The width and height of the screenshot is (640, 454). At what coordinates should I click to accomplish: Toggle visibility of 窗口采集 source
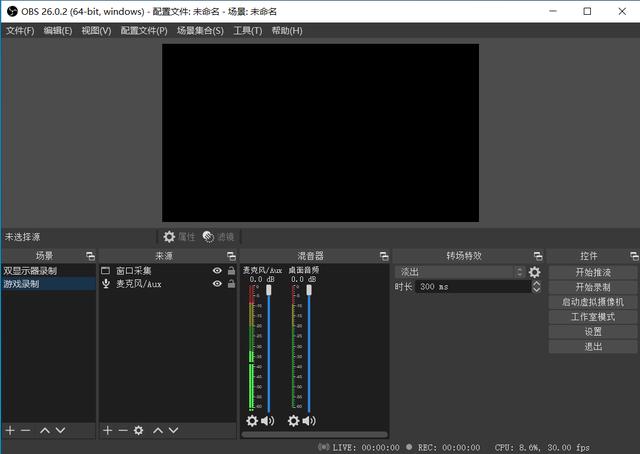217,271
